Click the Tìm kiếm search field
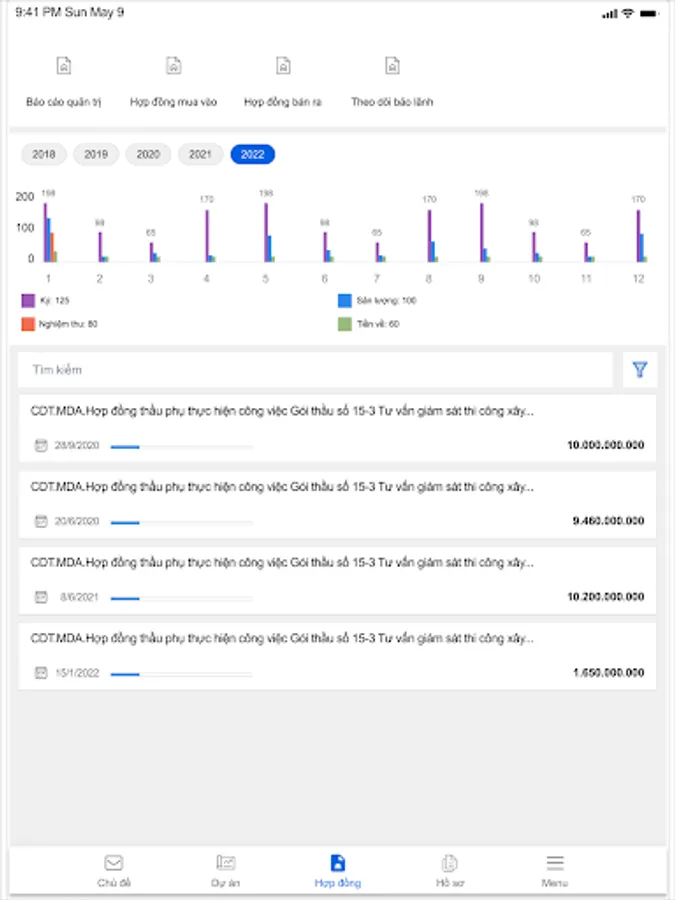The width and height of the screenshot is (675, 900). (315, 369)
